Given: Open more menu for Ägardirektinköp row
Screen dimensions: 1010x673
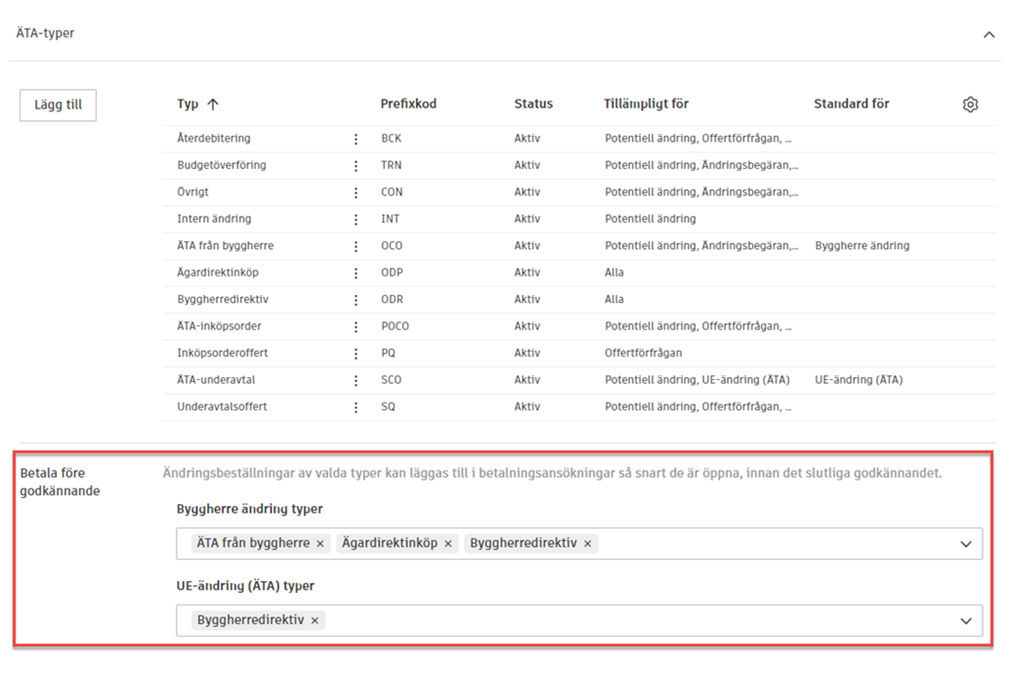Looking at the screenshot, I should click(356, 273).
